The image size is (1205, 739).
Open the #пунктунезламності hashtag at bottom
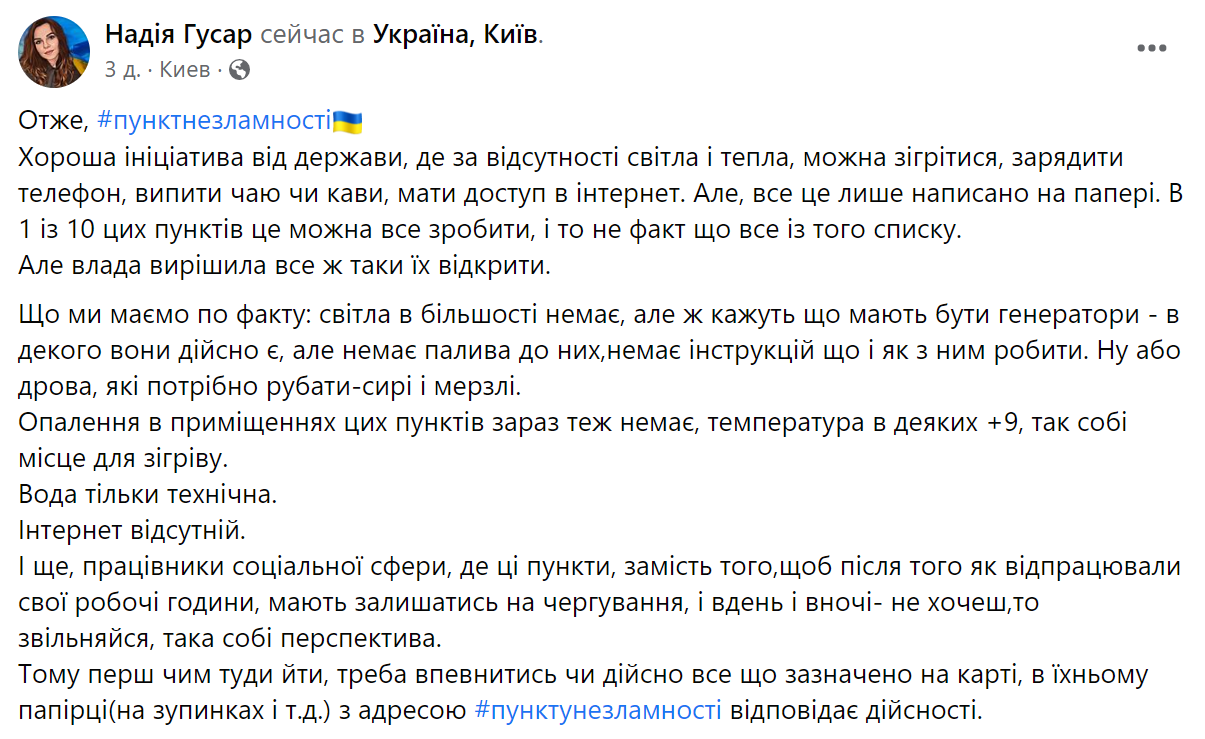point(597,711)
